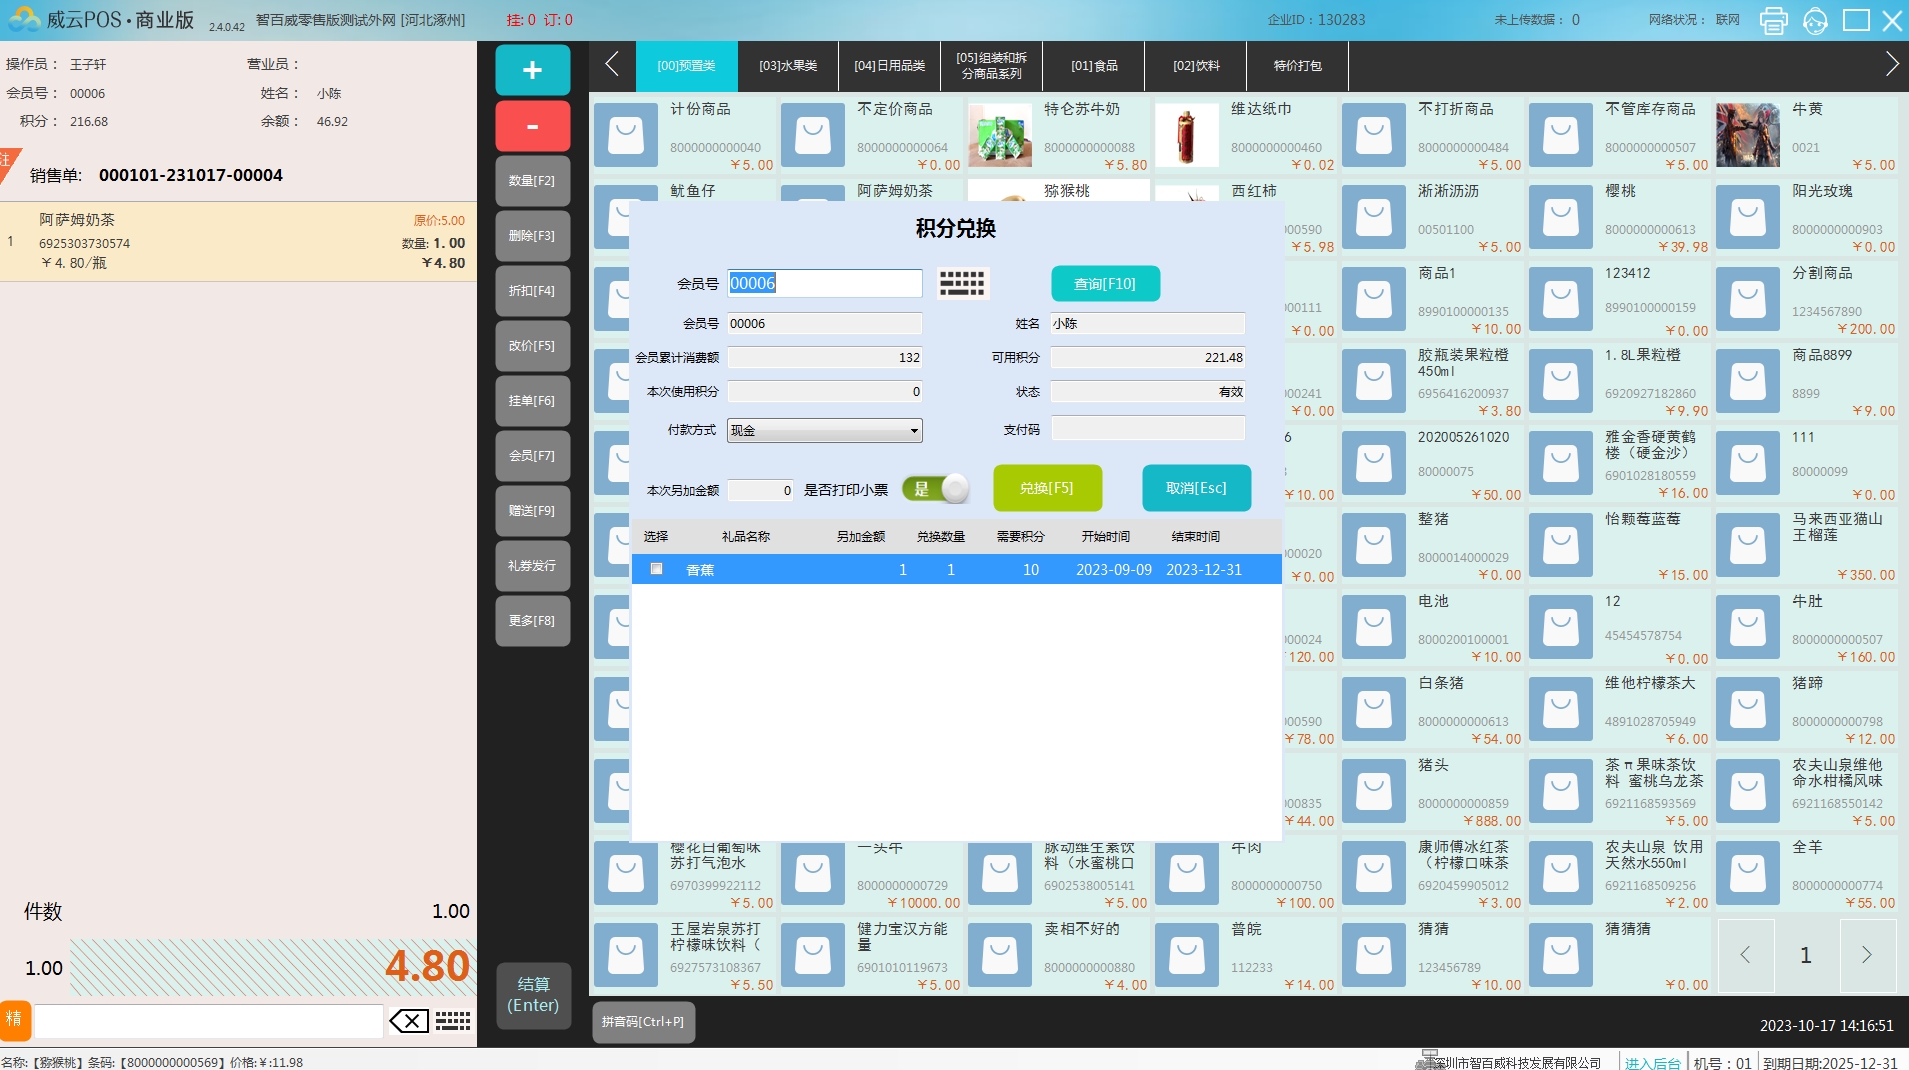Select the [02]饮料 category tab
Screen dimensions: 1909x1070
[1196, 66]
